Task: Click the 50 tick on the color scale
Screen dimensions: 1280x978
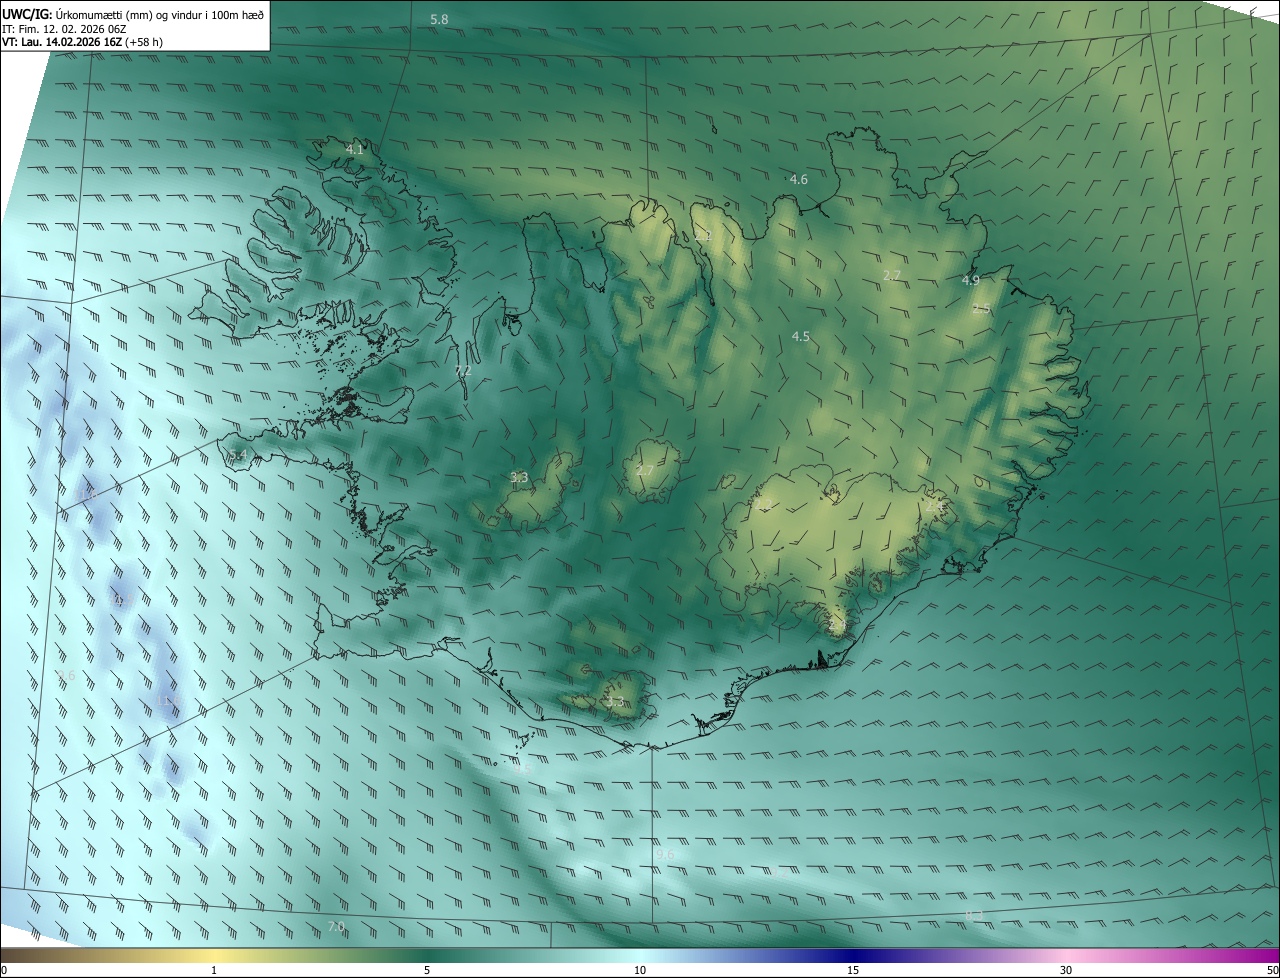Action: pyautogui.click(x=1272, y=970)
